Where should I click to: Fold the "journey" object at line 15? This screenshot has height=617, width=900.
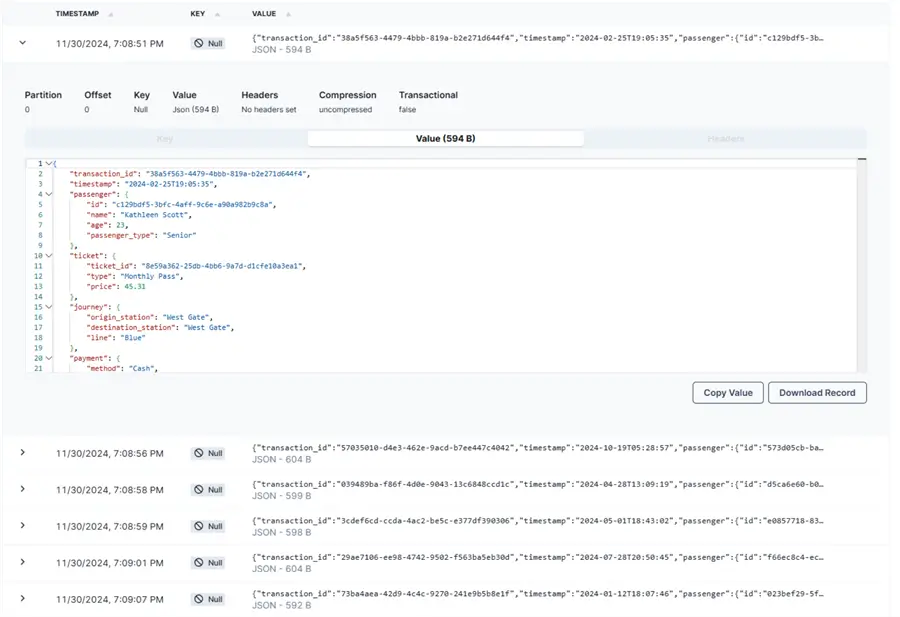click(x=49, y=307)
